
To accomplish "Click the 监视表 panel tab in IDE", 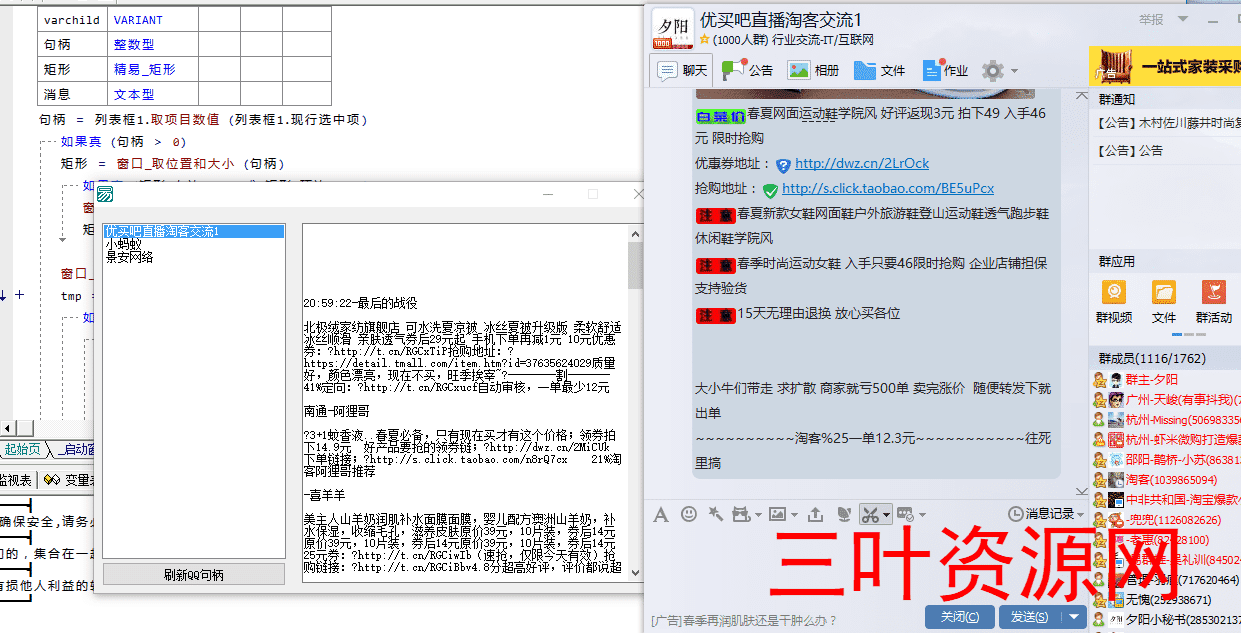I will pos(15,480).
